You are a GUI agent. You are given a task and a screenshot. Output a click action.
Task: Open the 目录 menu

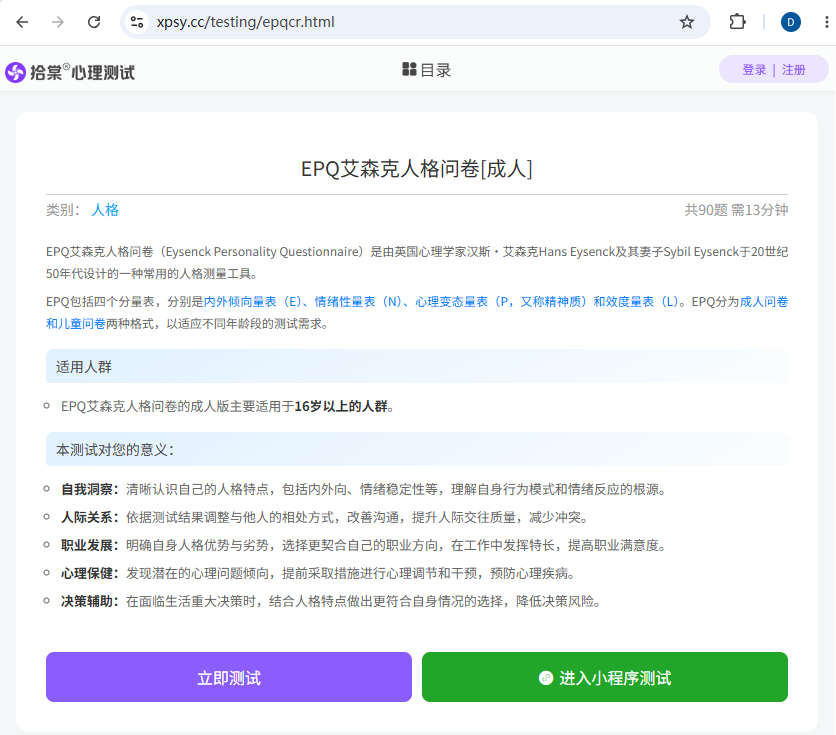[427, 70]
